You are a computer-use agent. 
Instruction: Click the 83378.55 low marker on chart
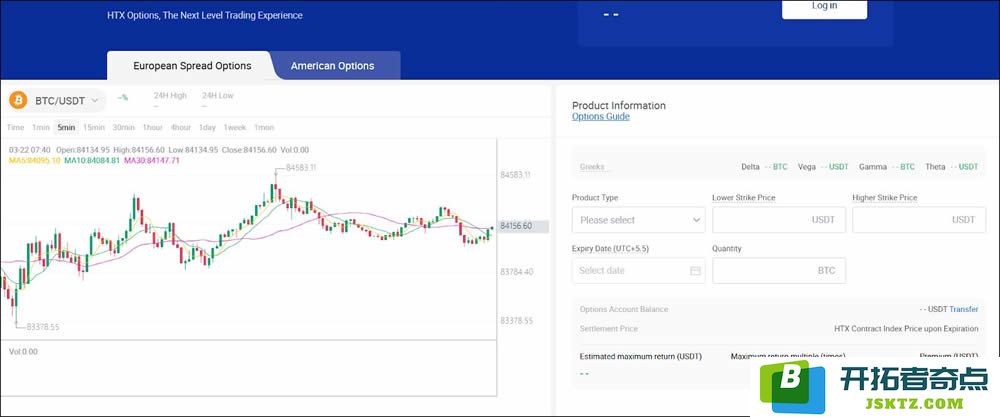coord(43,327)
